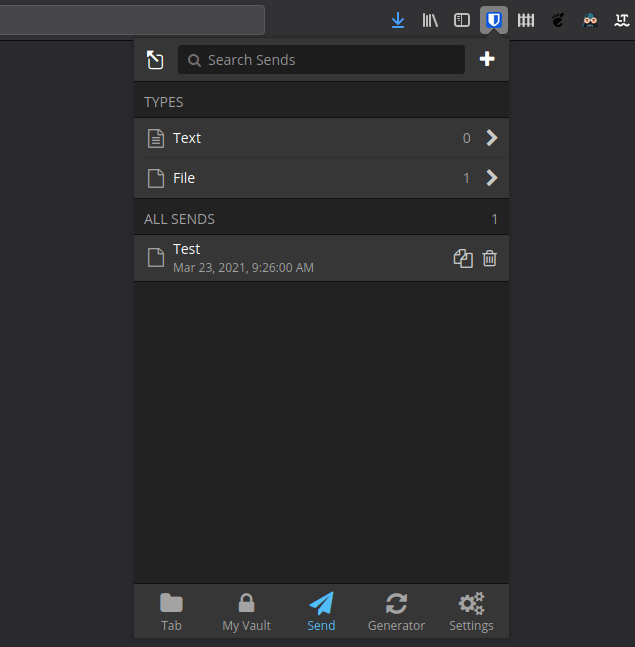Screen dimensions: 635x647
Task: Click the GNOME footprint extension icon
Action: pos(558,20)
